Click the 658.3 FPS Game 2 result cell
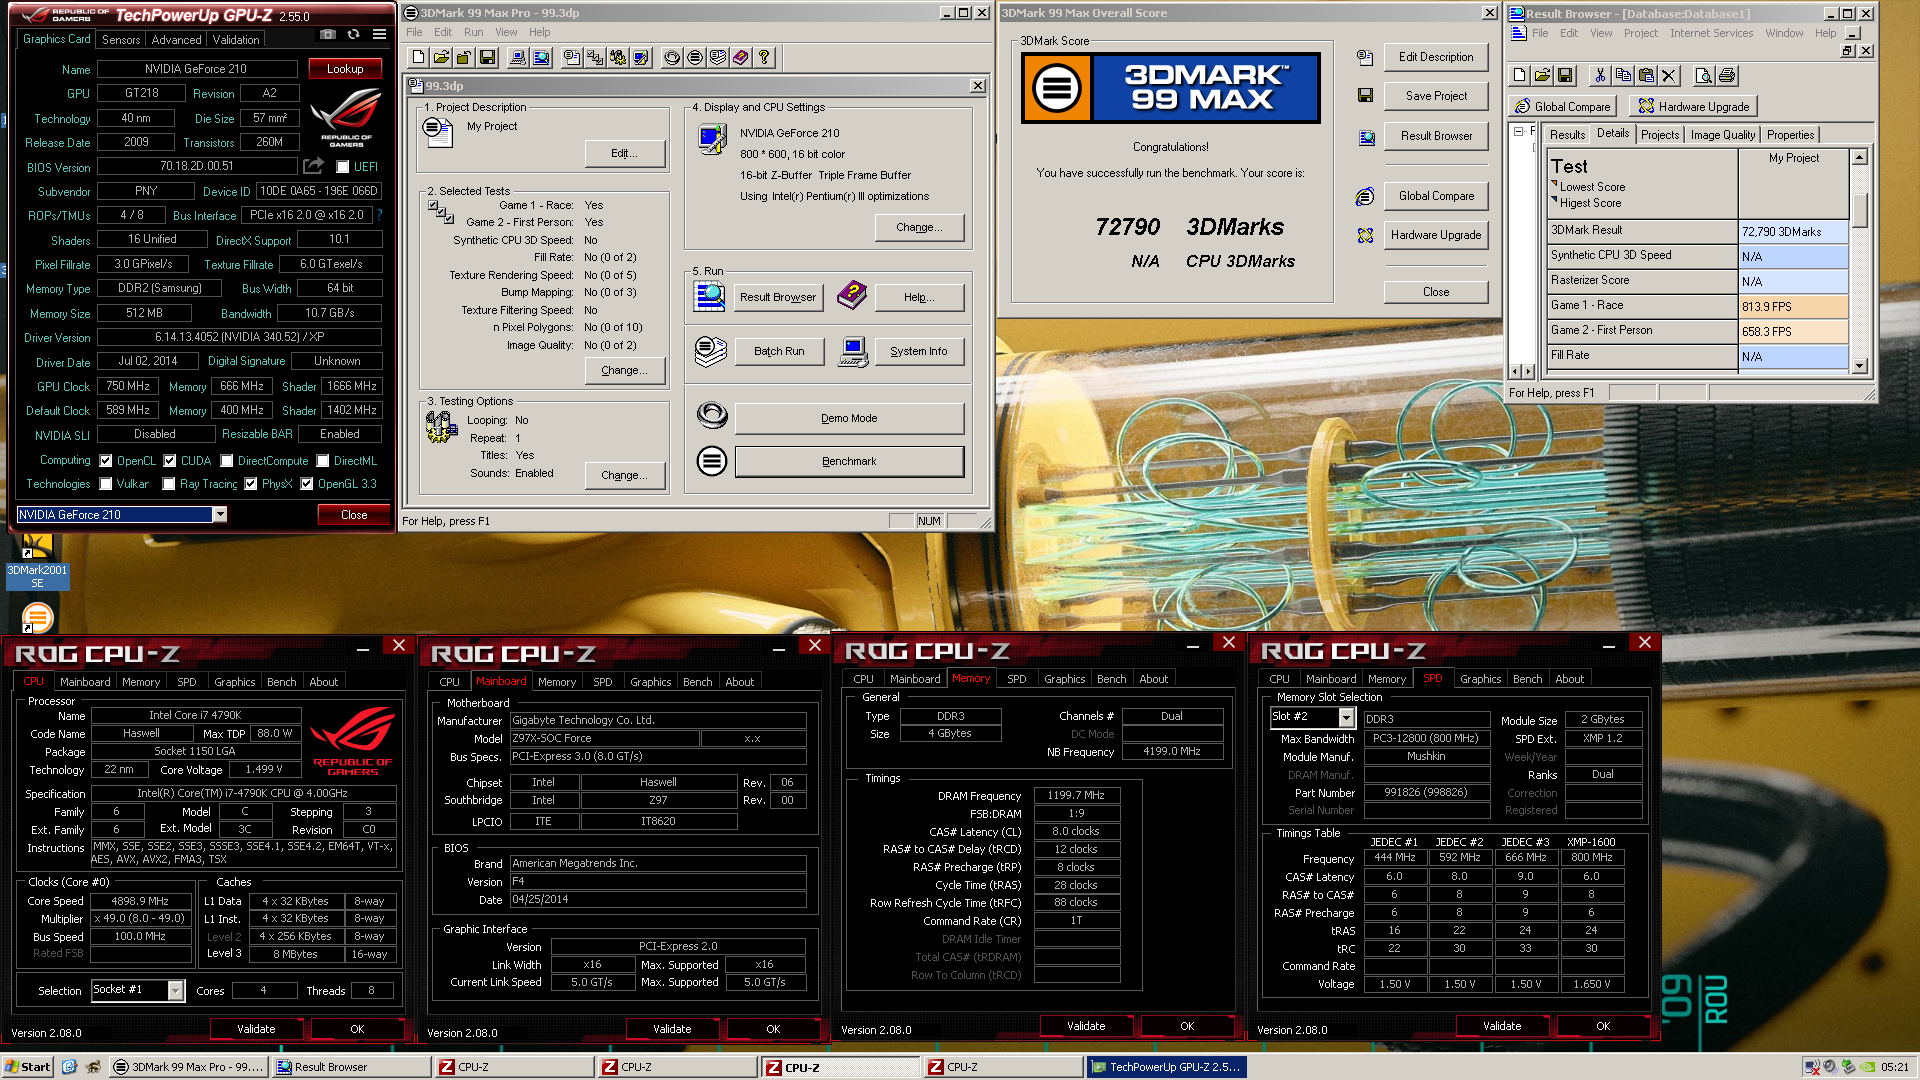Viewport: 1920px width, 1080px height. [x=1794, y=331]
